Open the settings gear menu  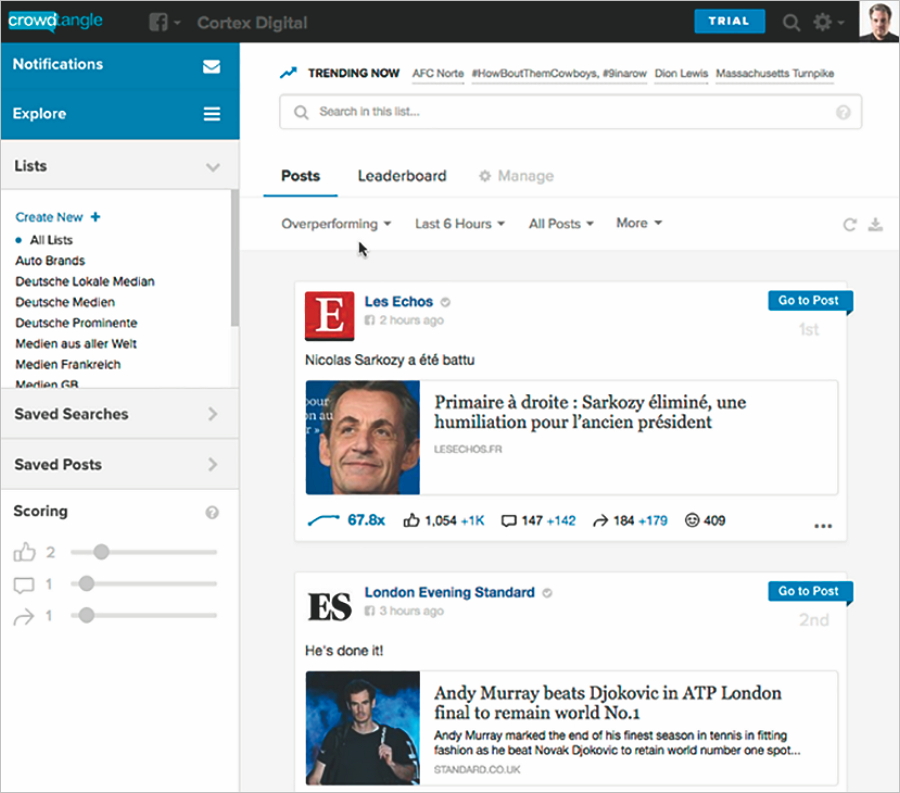tap(824, 22)
